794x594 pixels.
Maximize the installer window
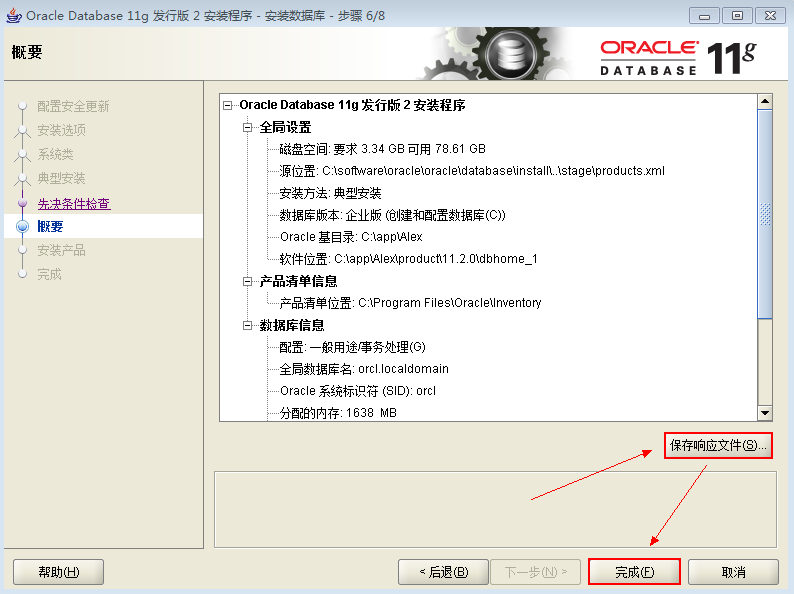pyautogui.click(x=737, y=16)
